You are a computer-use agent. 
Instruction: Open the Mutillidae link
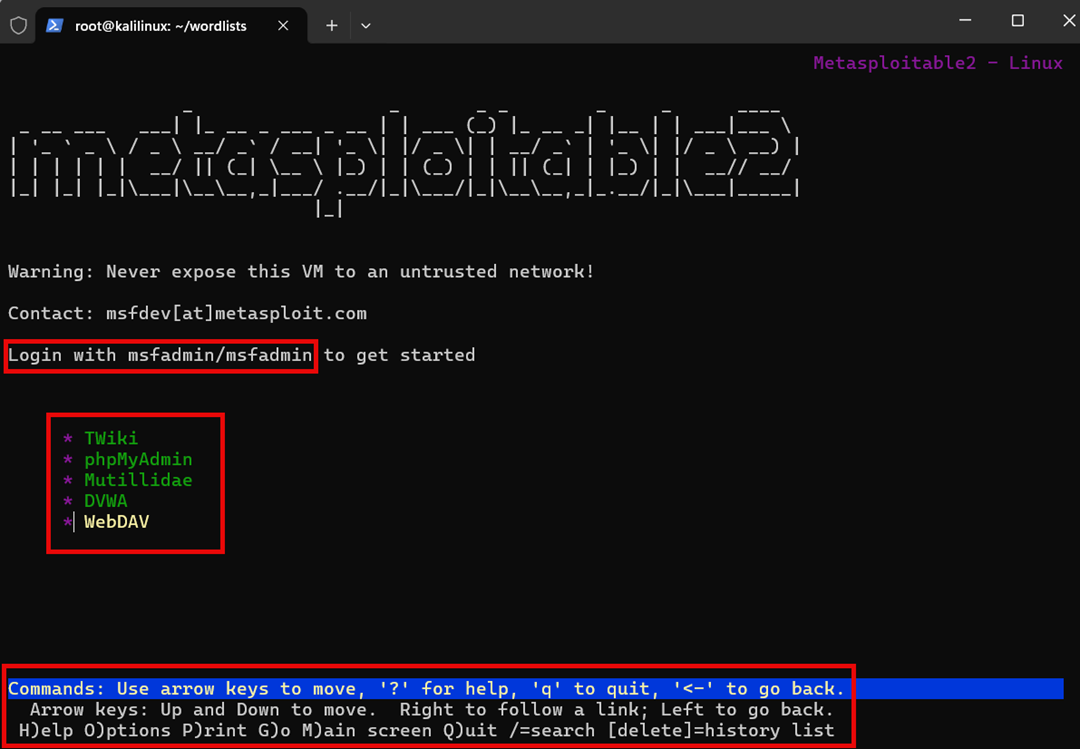[138, 480]
